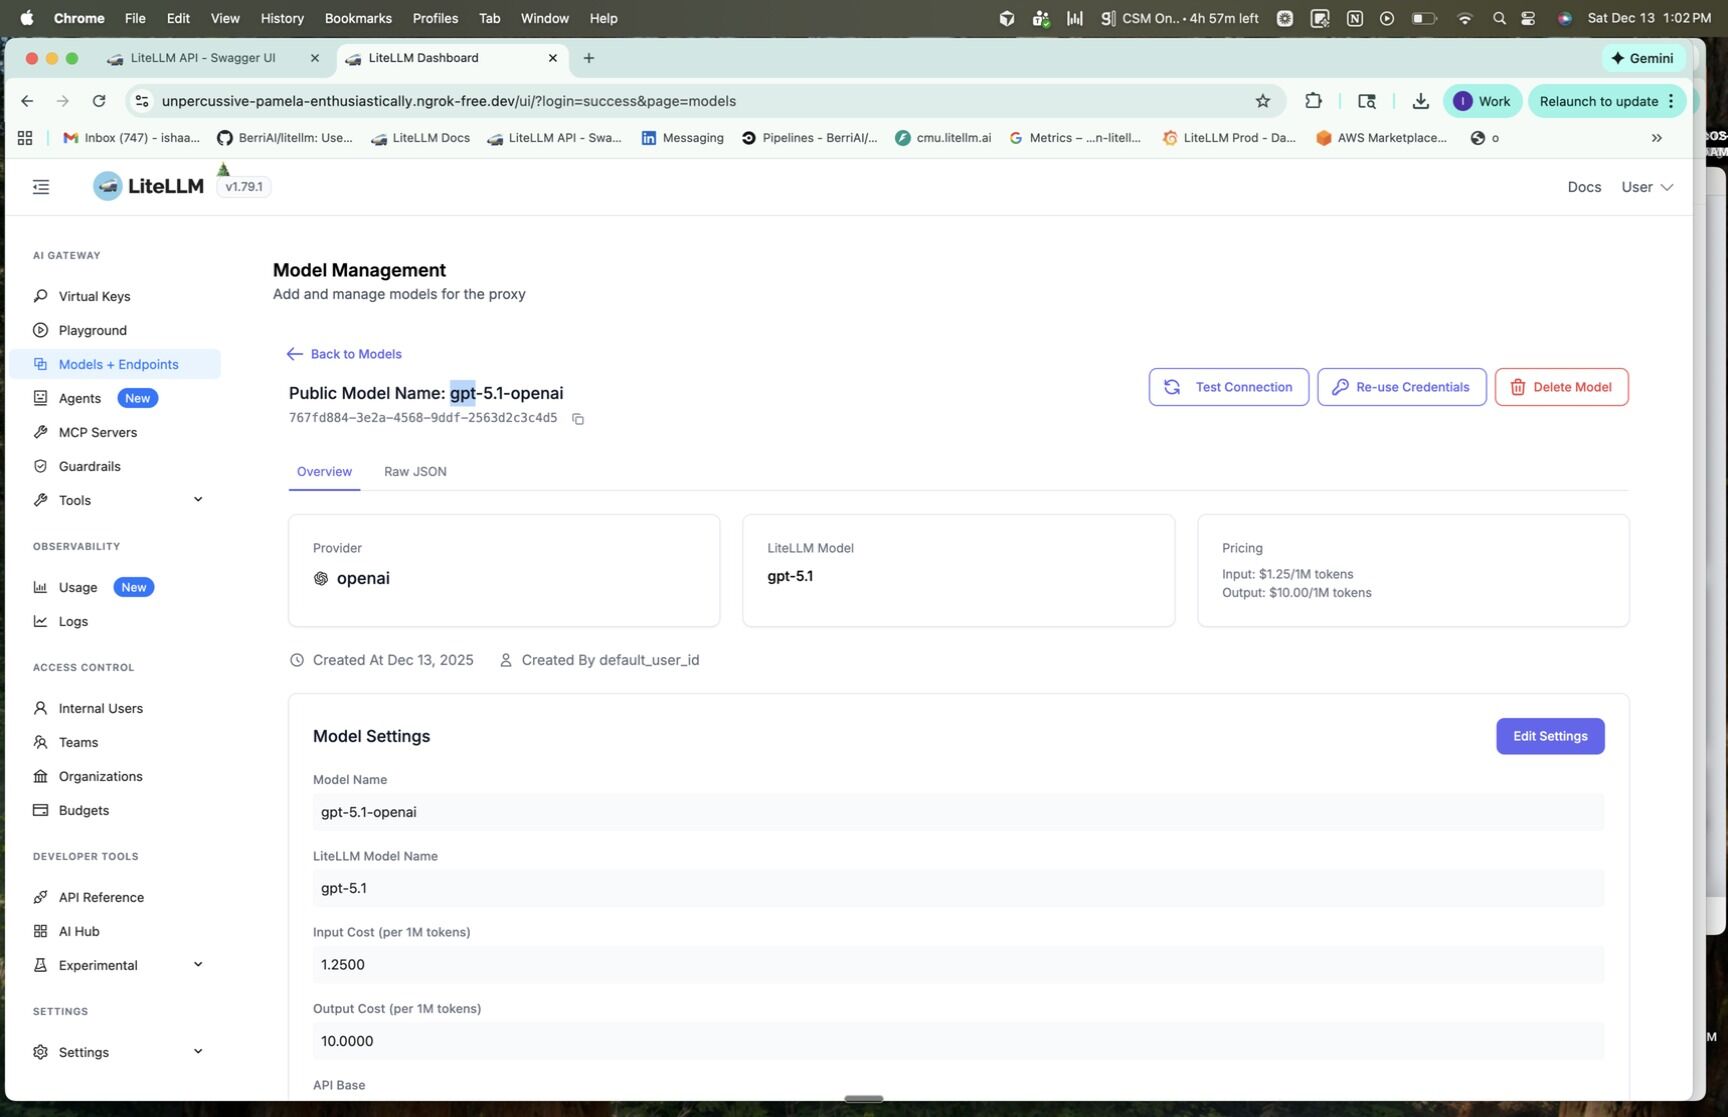The height and width of the screenshot is (1117, 1728).
Task: Select the Overview tab
Action: (324, 472)
